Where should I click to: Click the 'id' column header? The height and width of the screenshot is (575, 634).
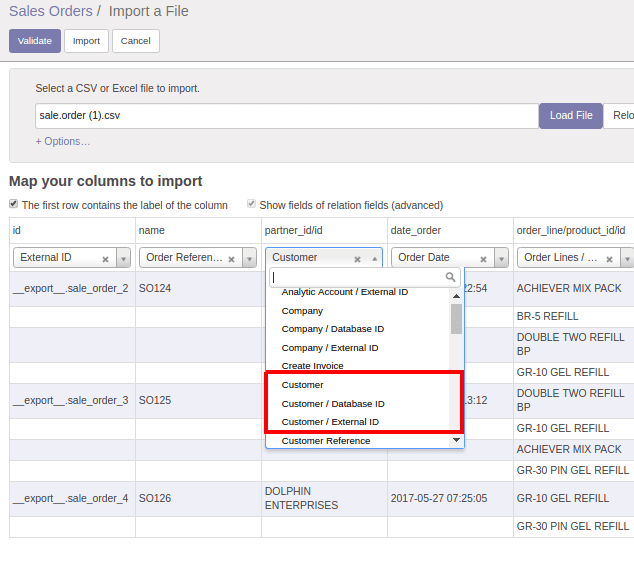(x=72, y=230)
